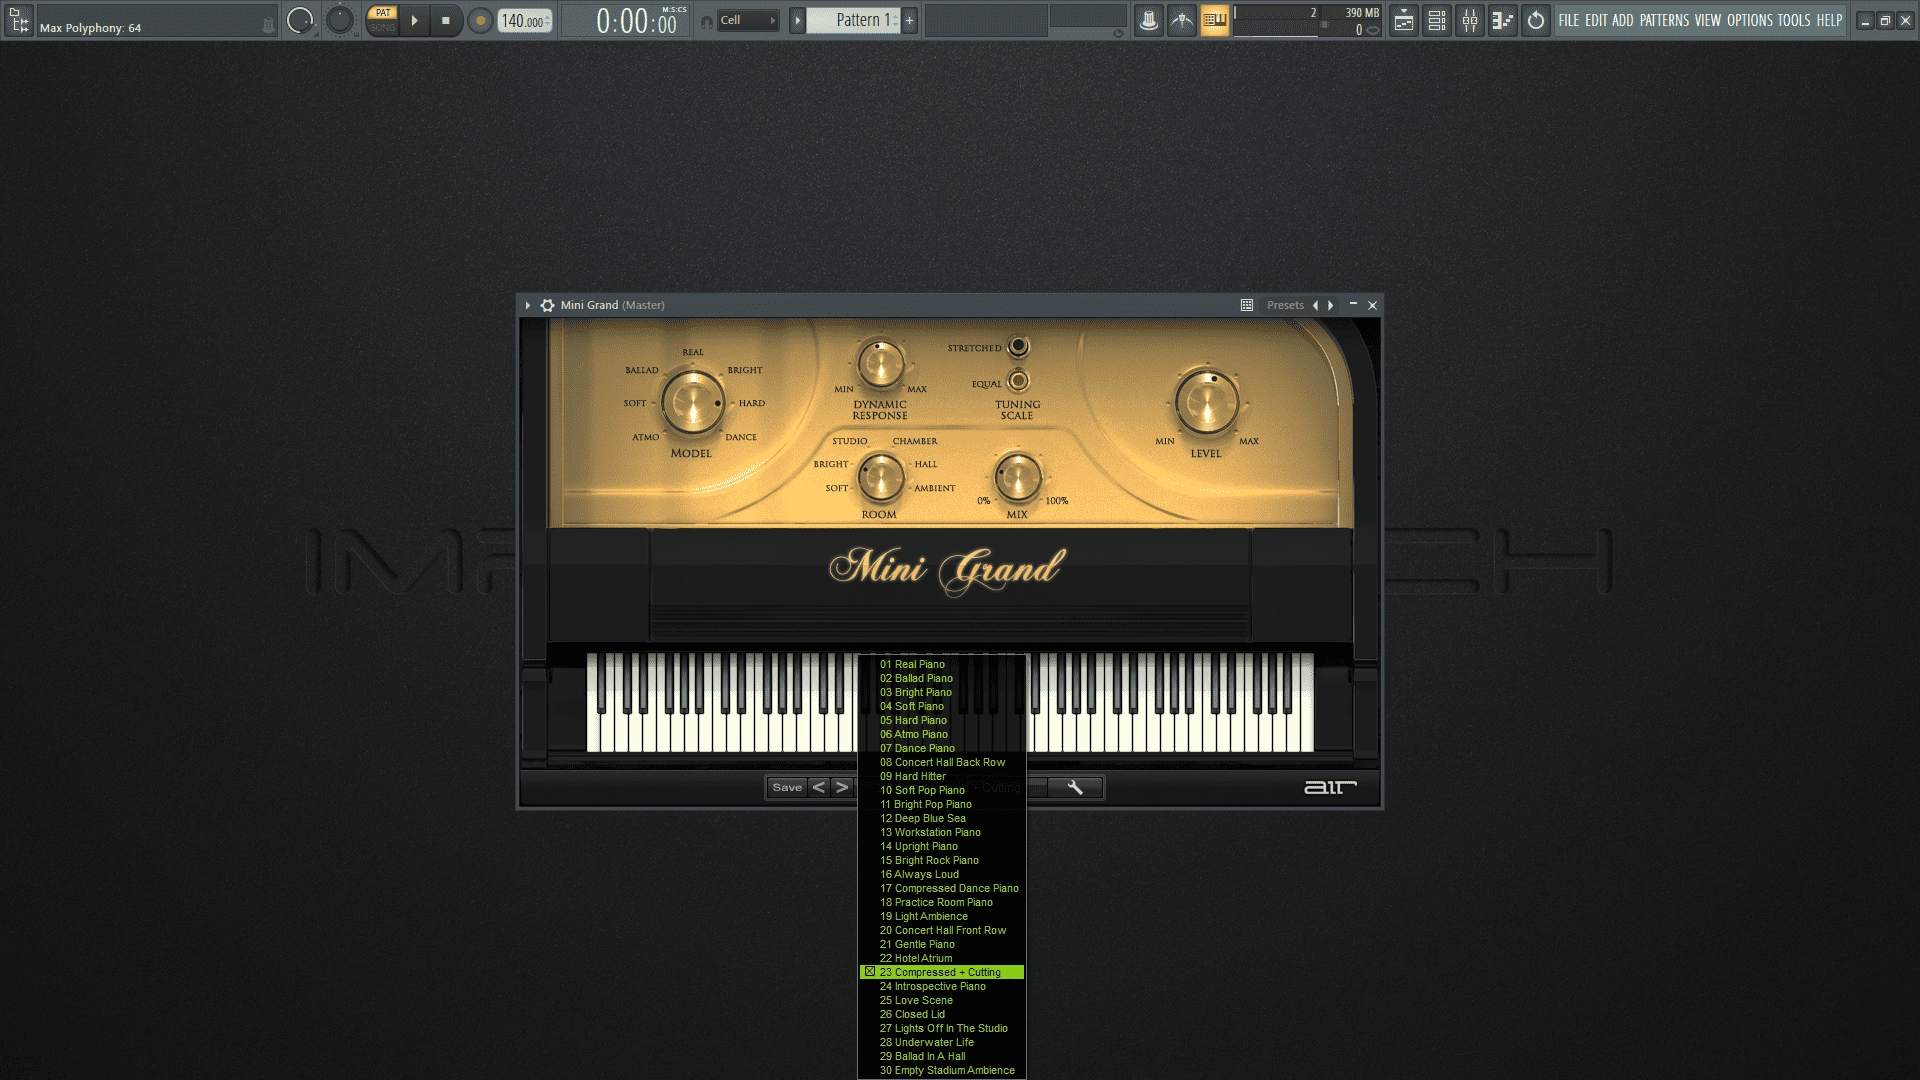Click the grid detached-window icon in Mini Grand
Screen dimensions: 1920x1080
(1247, 305)
